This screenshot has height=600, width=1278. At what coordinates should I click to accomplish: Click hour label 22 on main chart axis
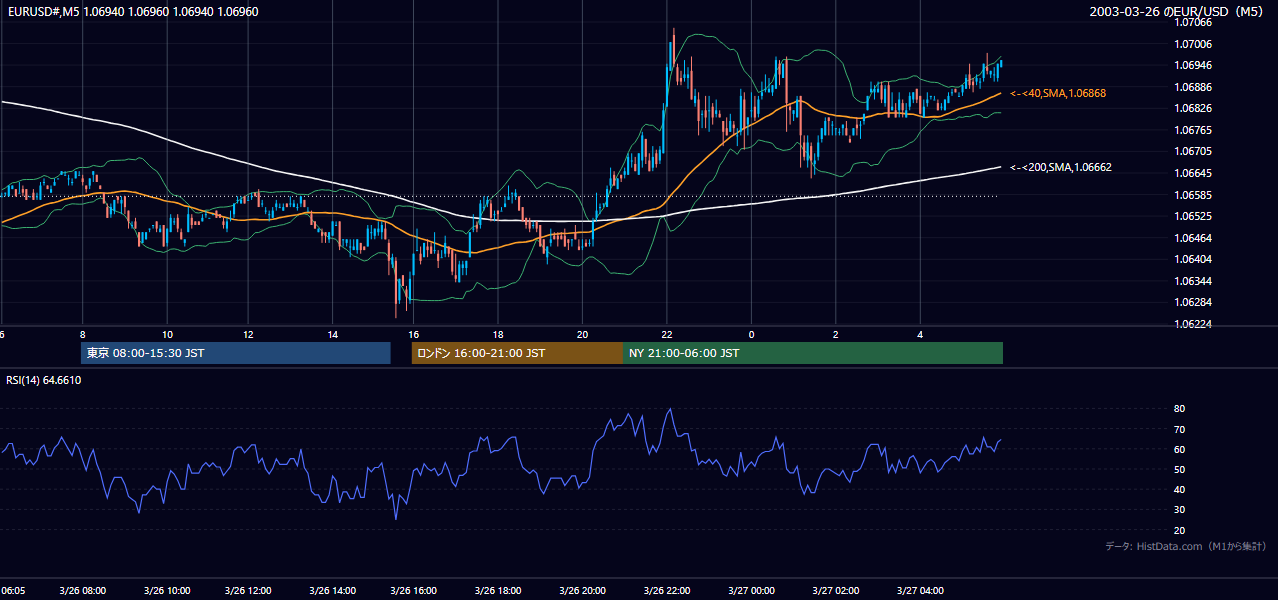[x=667, y=335]
